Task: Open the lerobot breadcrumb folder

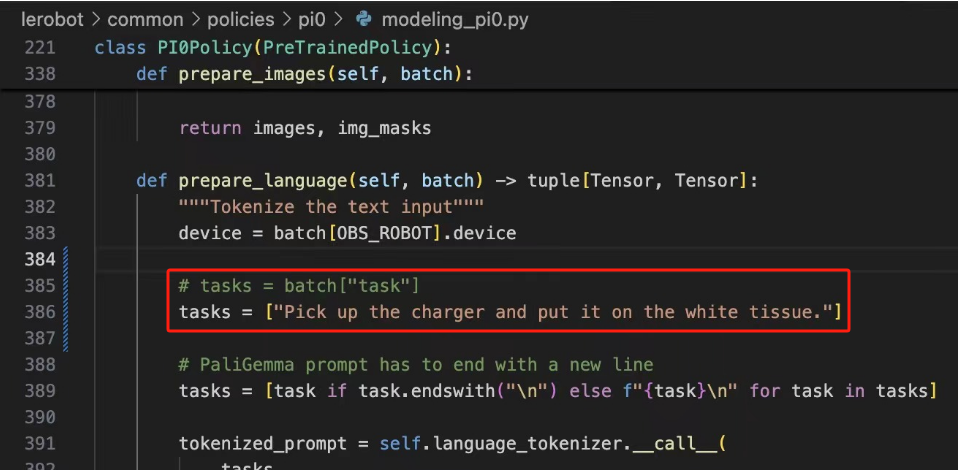Action: pyautogui.click(x=52, y=20)
